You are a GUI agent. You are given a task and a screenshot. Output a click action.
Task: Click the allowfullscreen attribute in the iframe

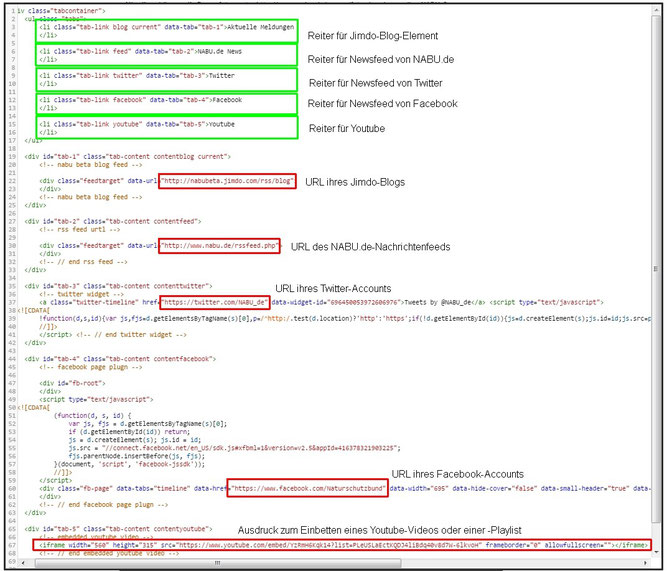578,545
